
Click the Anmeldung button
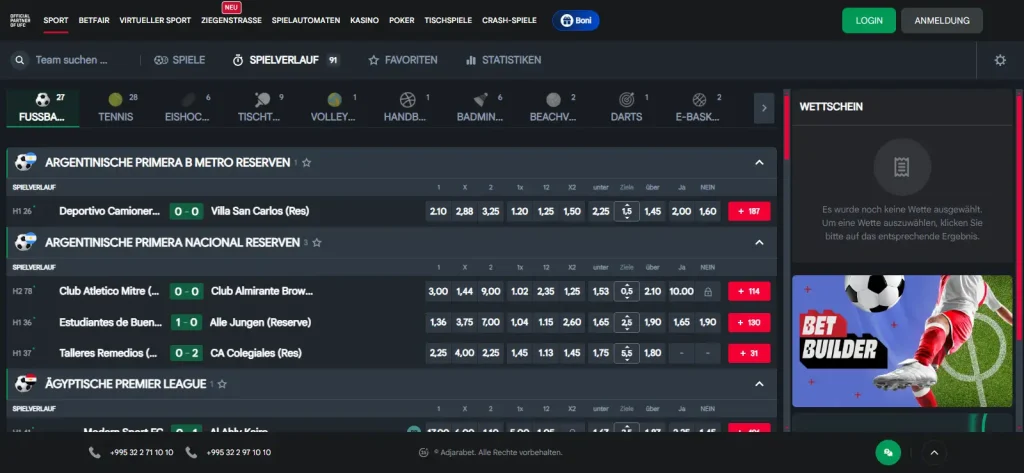942,20
